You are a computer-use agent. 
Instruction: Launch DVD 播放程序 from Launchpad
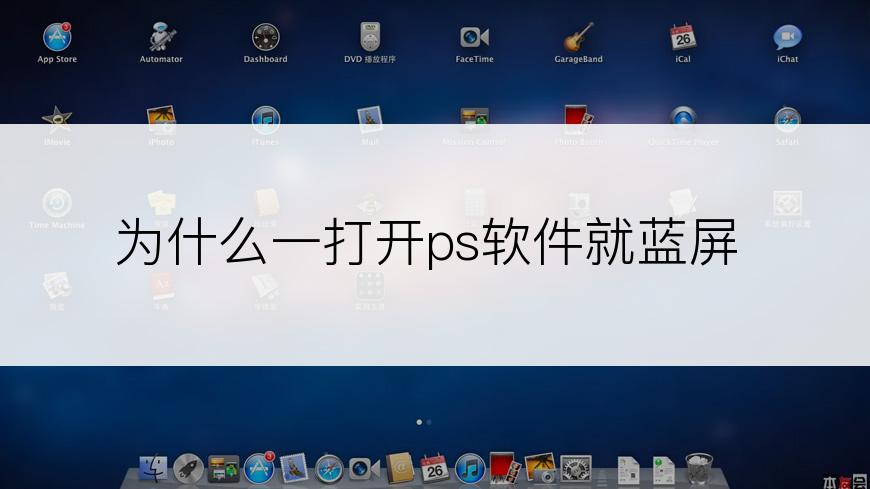coord(370,38)
